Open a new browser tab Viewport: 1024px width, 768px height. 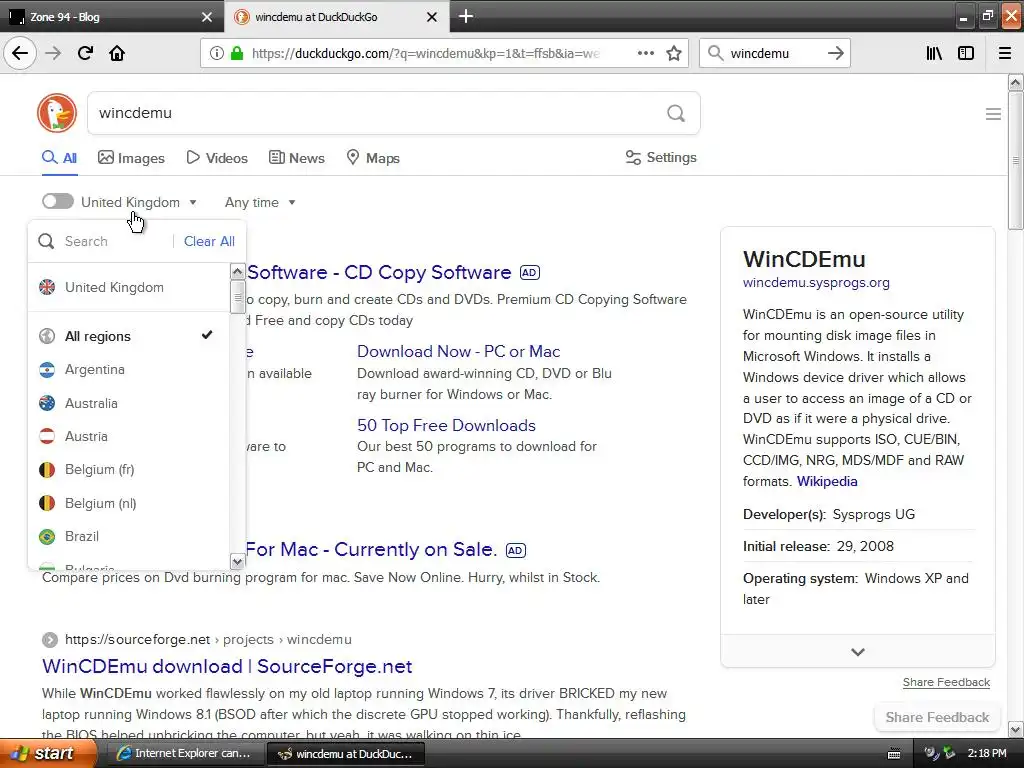pyautogui.click(x=466, y=16)
